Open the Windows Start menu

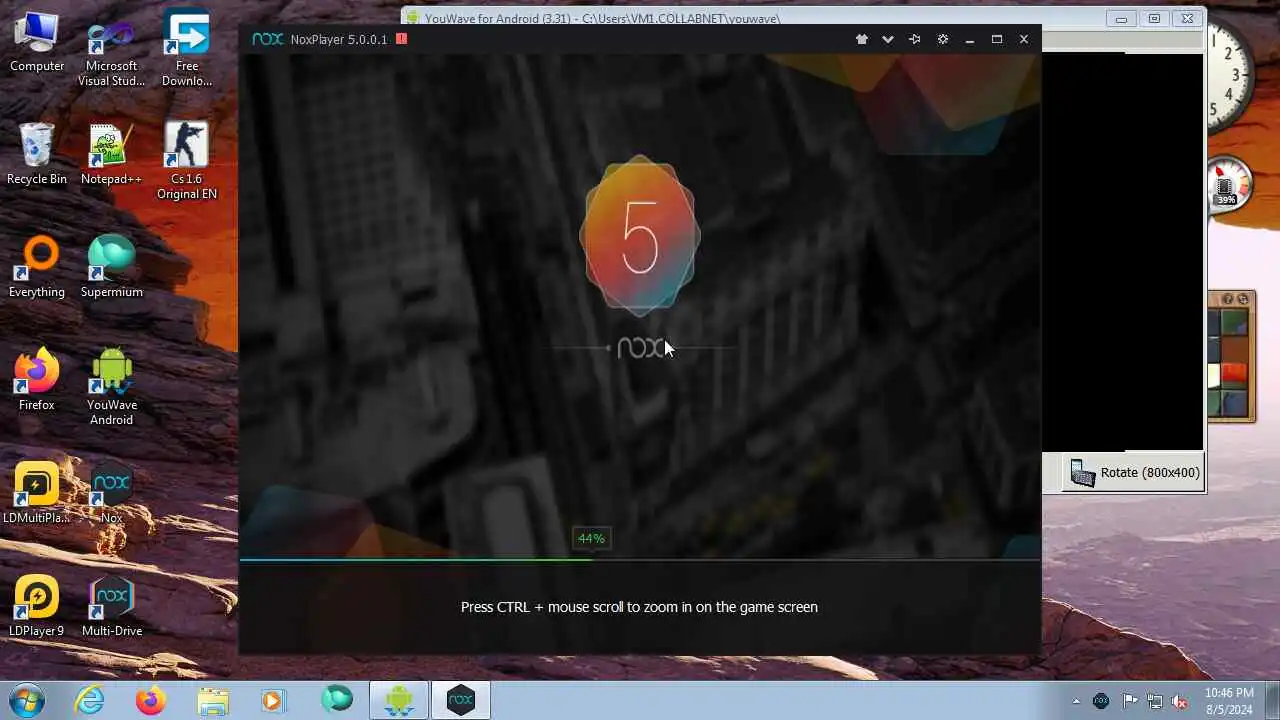coord(27,699)
